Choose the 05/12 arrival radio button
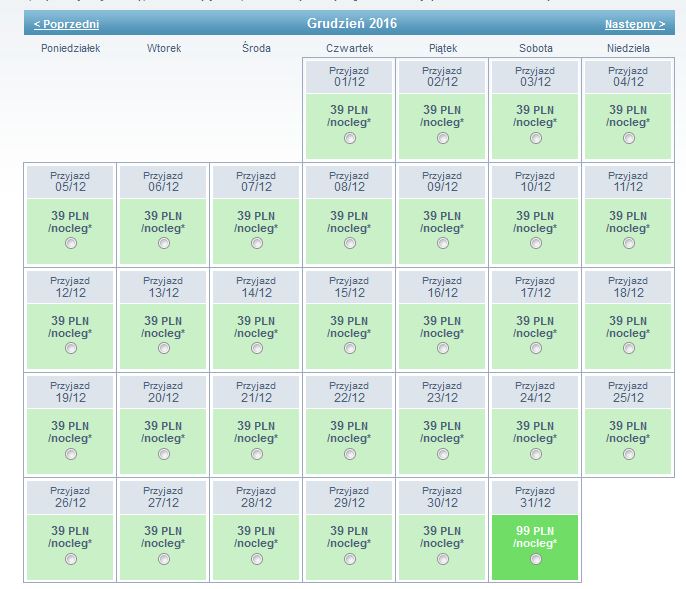Viewport: 686px width, 589px height. (71, 243)
